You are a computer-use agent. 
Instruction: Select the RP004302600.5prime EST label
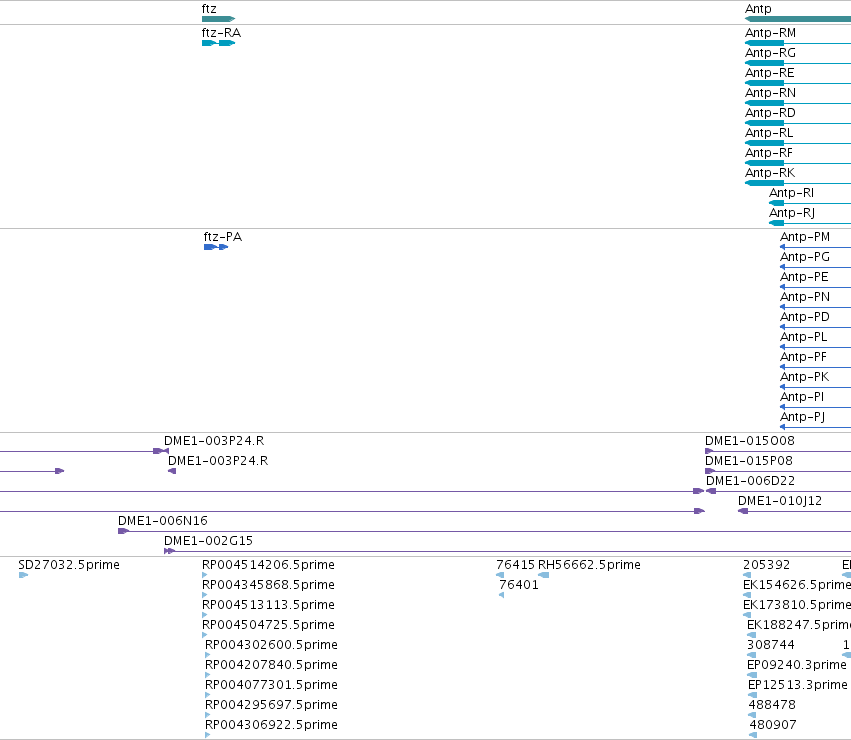click(x=271, y=645)
